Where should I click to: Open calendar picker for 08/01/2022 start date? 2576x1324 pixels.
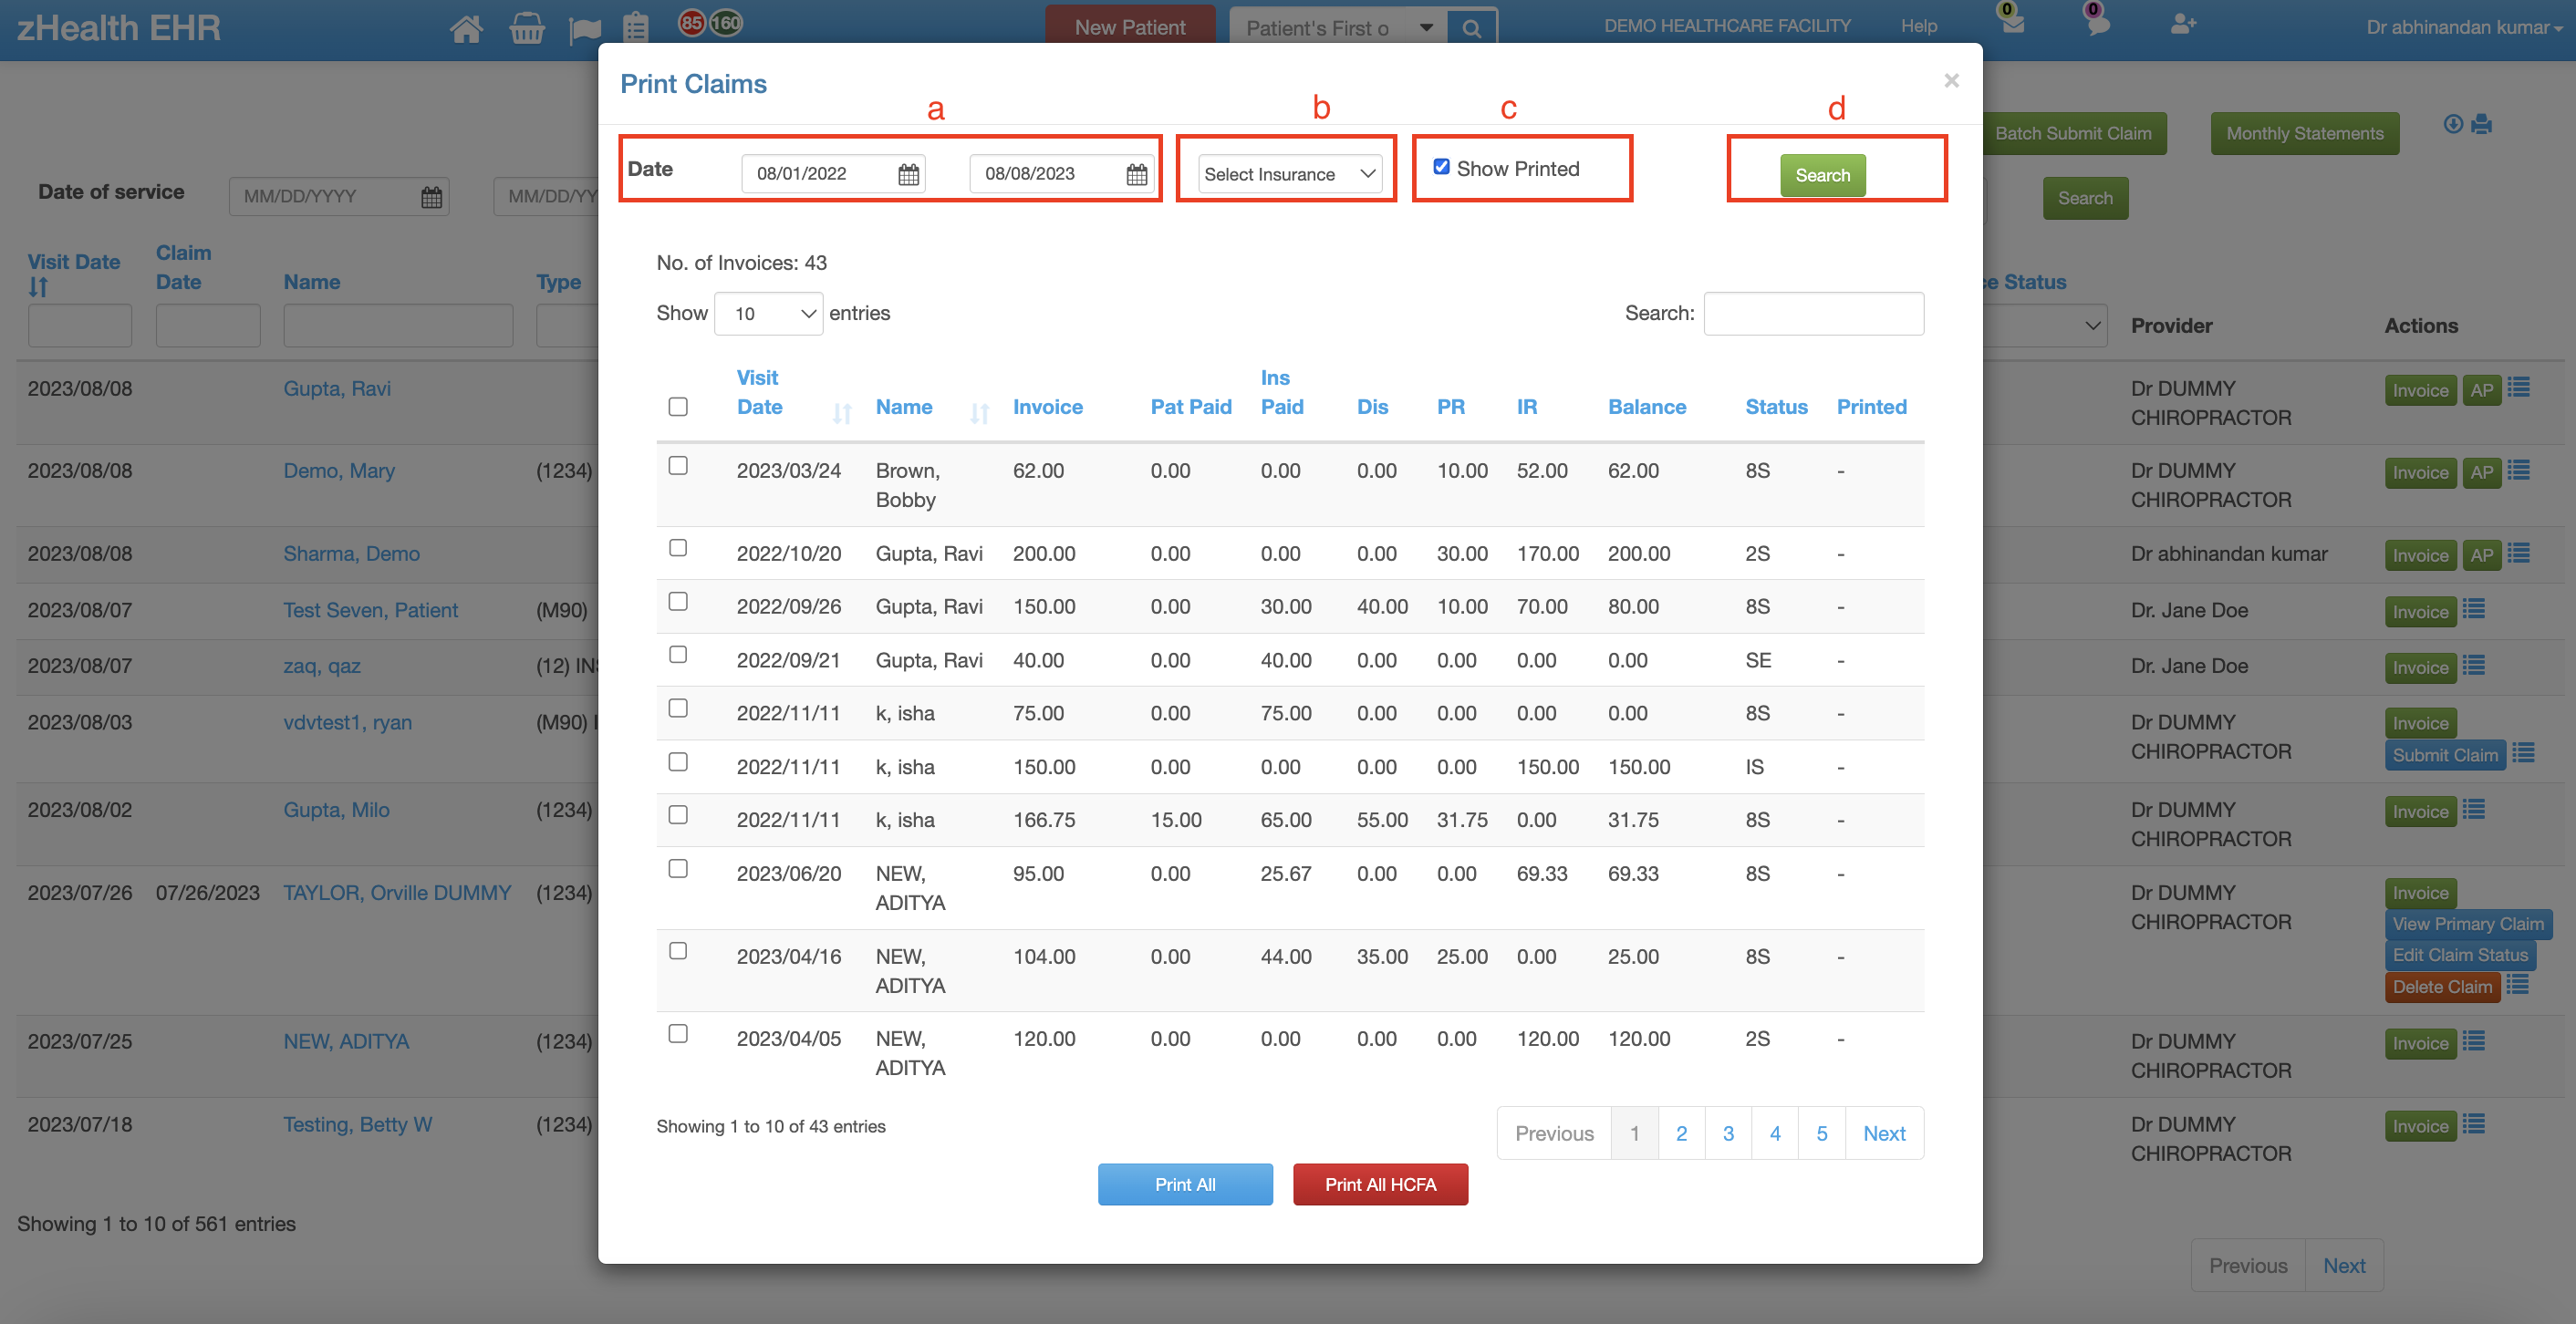[908, 174]
